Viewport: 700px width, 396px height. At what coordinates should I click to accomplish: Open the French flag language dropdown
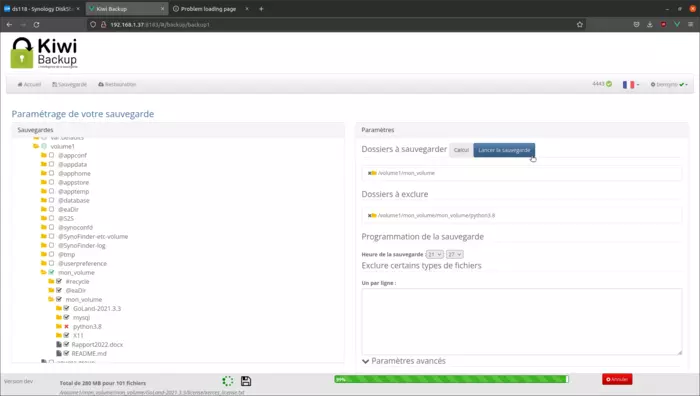[631, 84]
